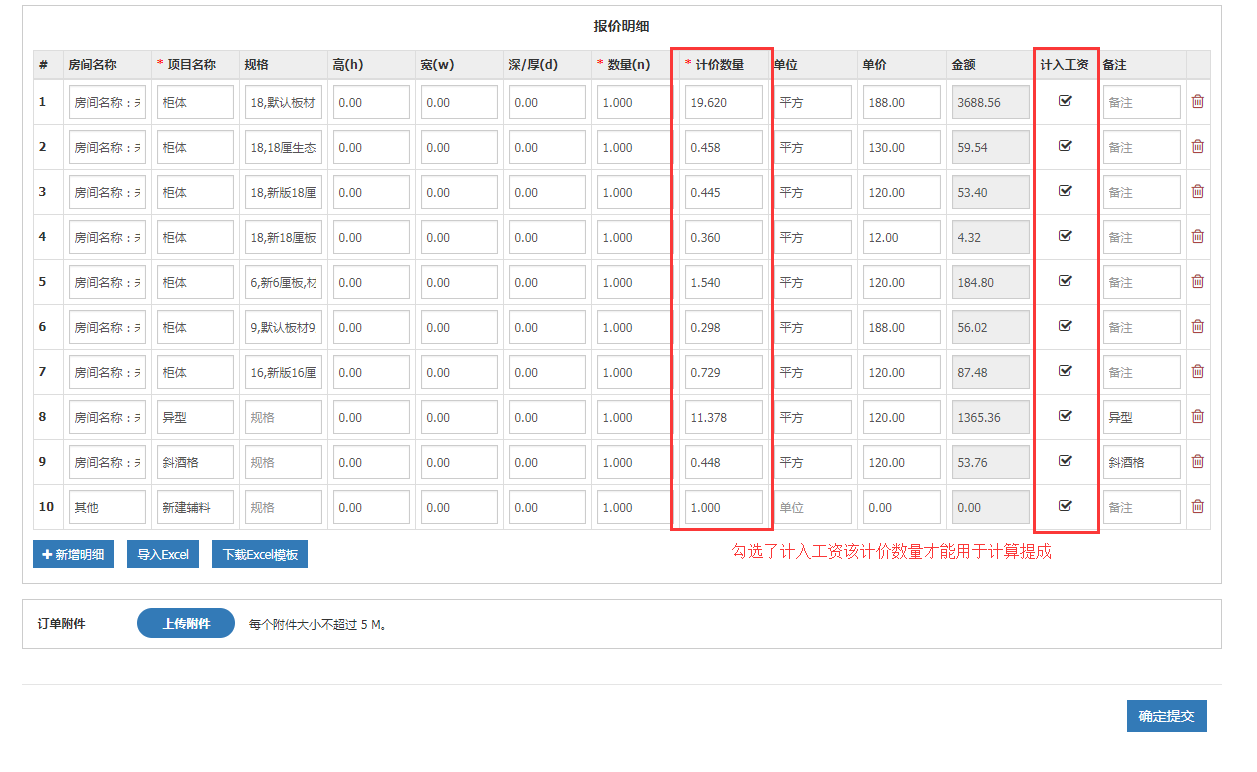Viewport: 1257px width, 772px height.
Task: Click row 8 备注 field containing 异型
Action: point(1141,417)
